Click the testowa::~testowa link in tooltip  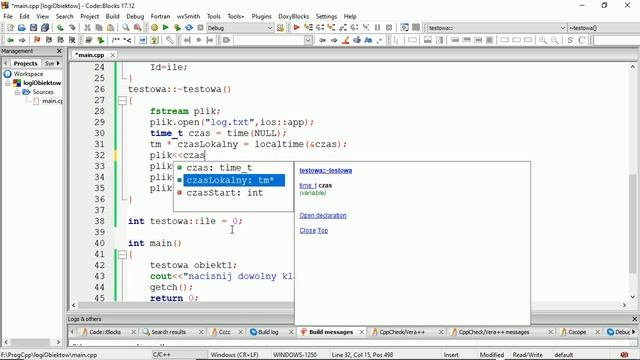coord(326,171)
